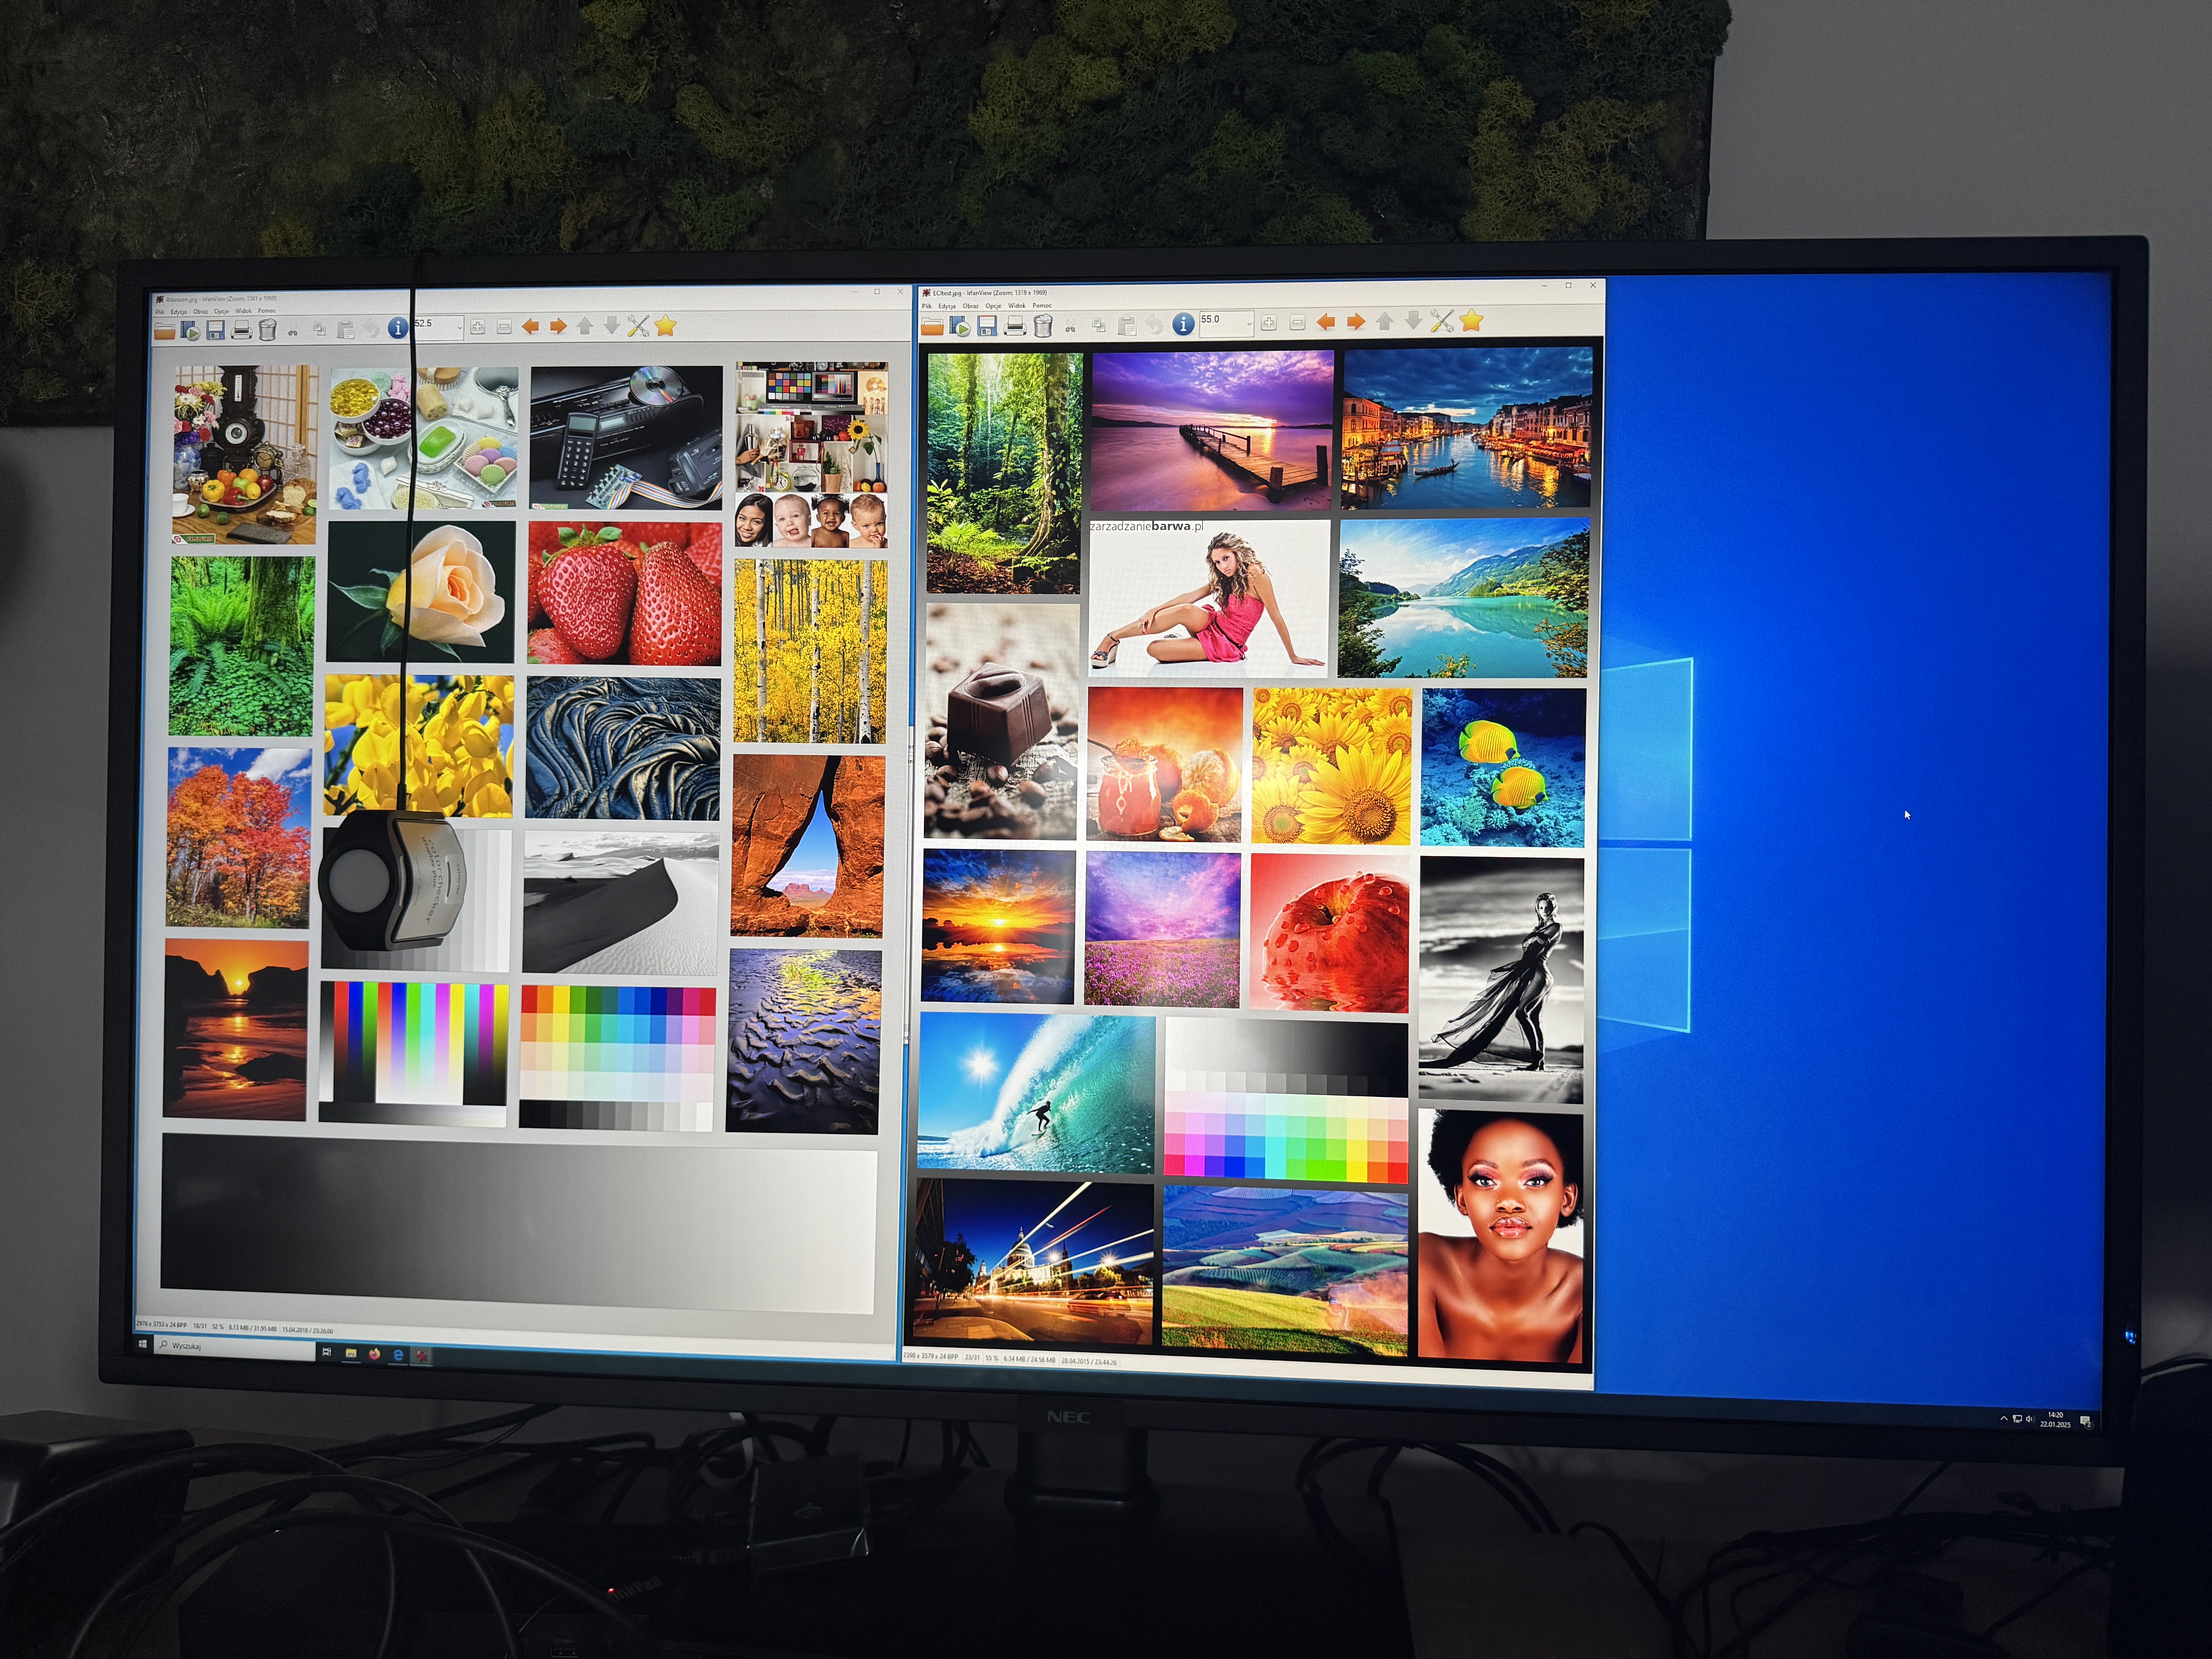
Task: Click Open folder icon in ECItest.jpg window
Action: (x=932, y=326)
